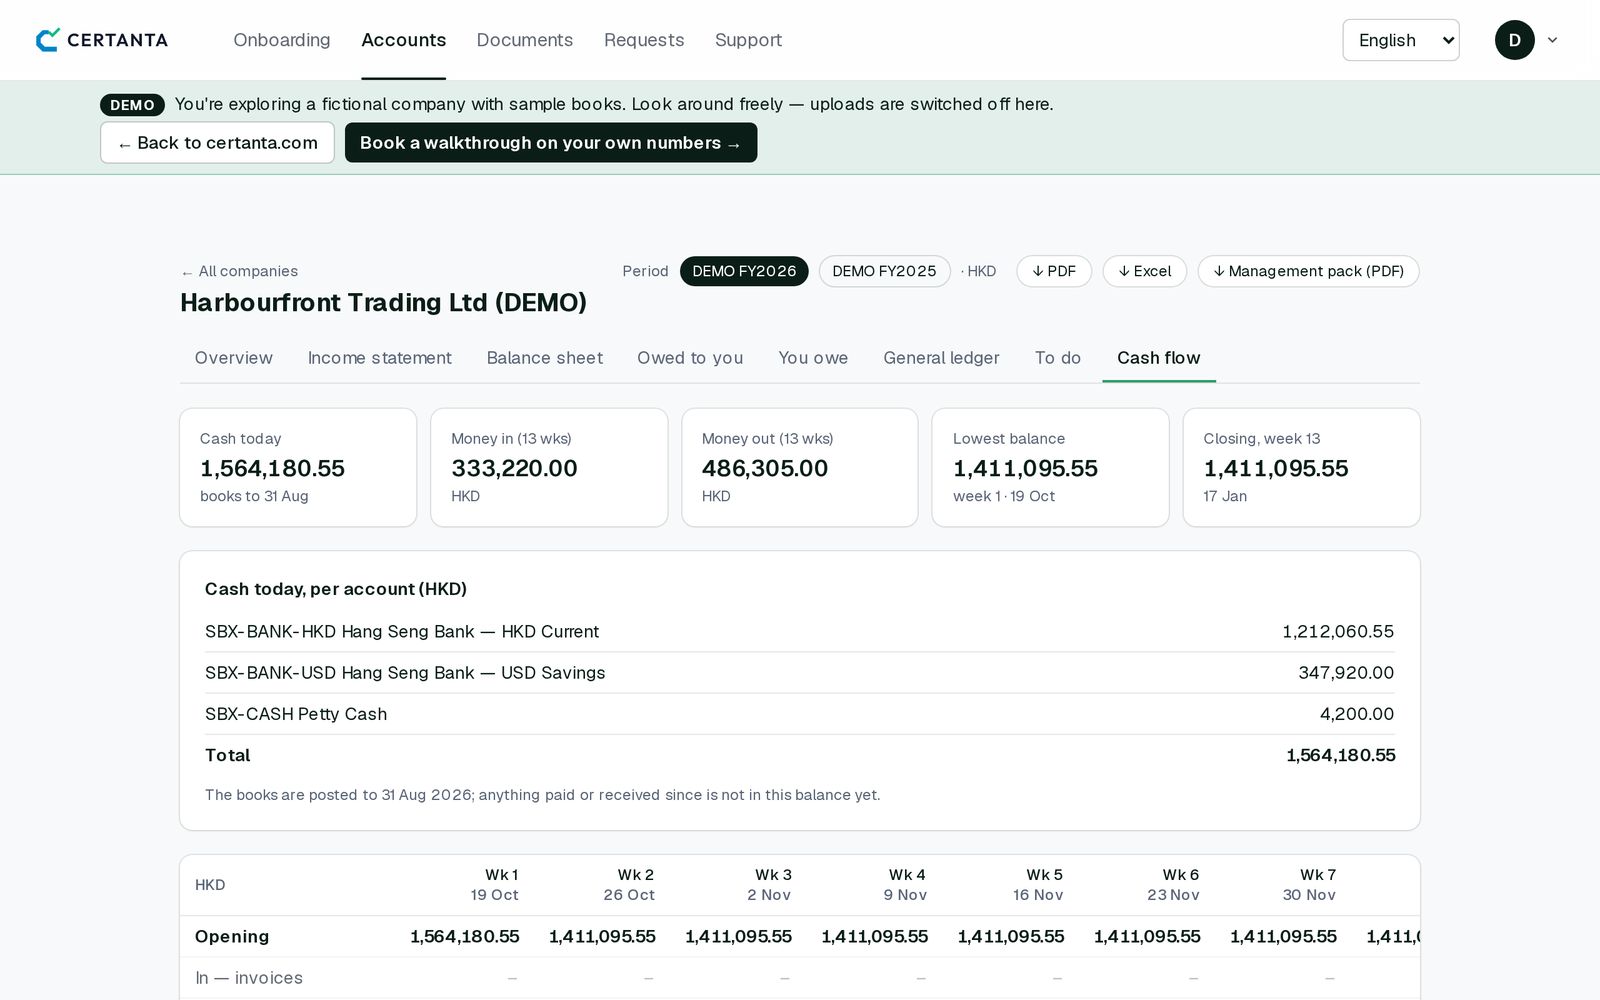Open the Support nav item
The height and width of the screenshot is (1000, 1600).
tap(748, 40)
